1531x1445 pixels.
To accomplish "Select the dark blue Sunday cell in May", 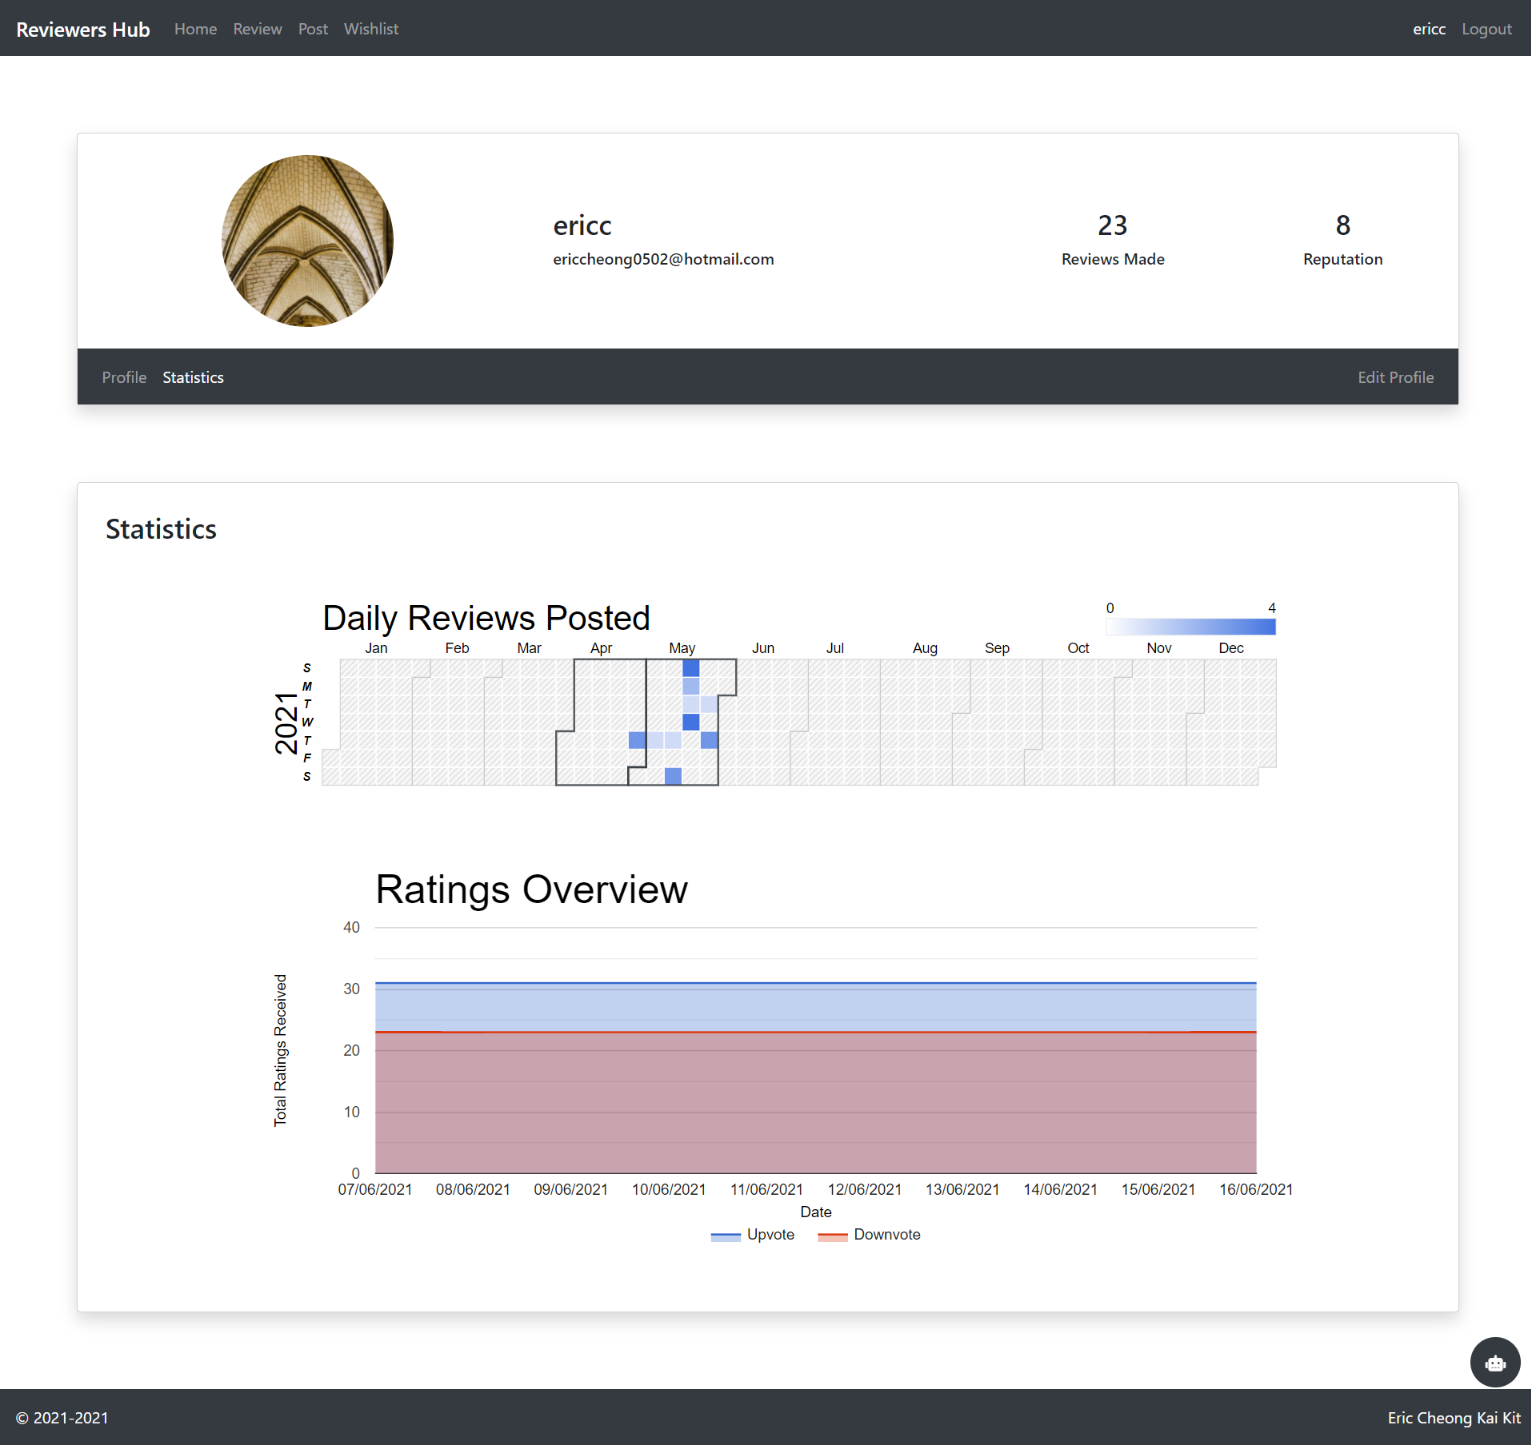I will coord(691,668).
